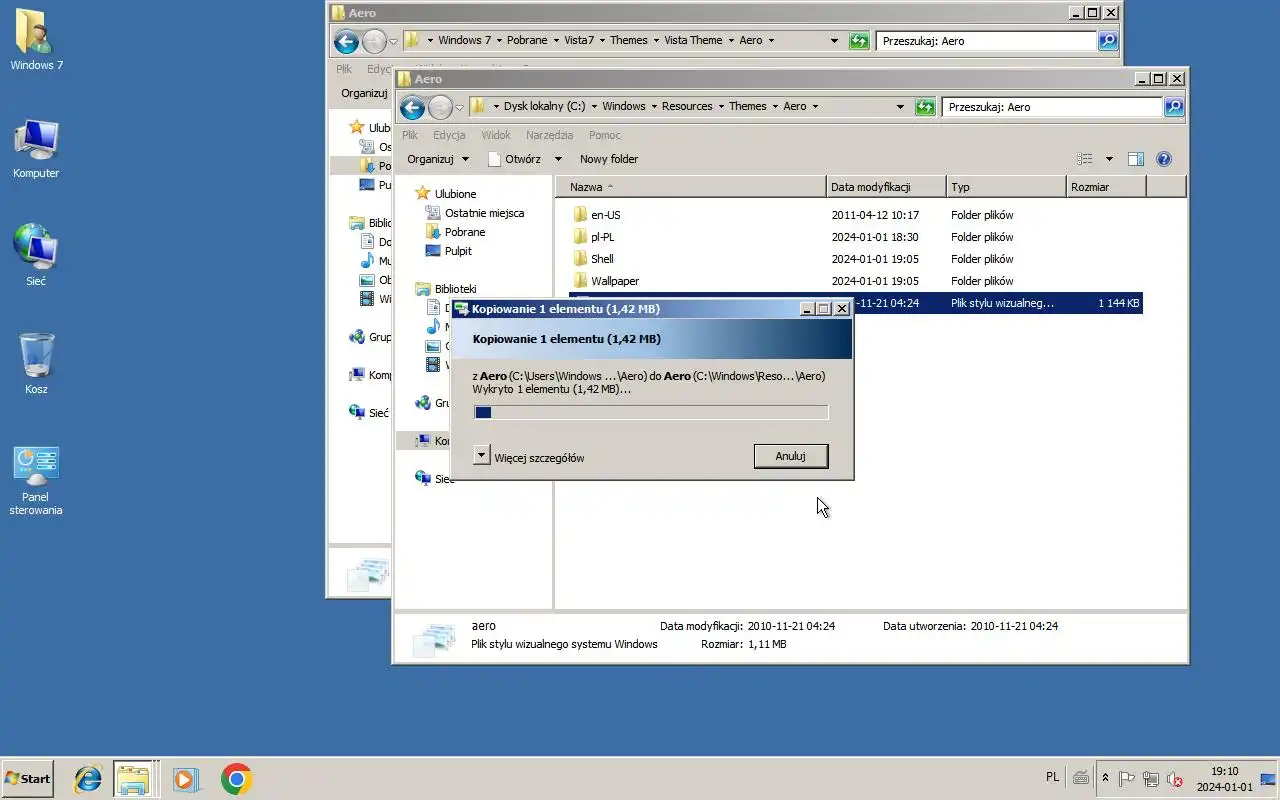The image size is (1280, 800).
Task: Click the copy progress bar
Action: (651, 412)
